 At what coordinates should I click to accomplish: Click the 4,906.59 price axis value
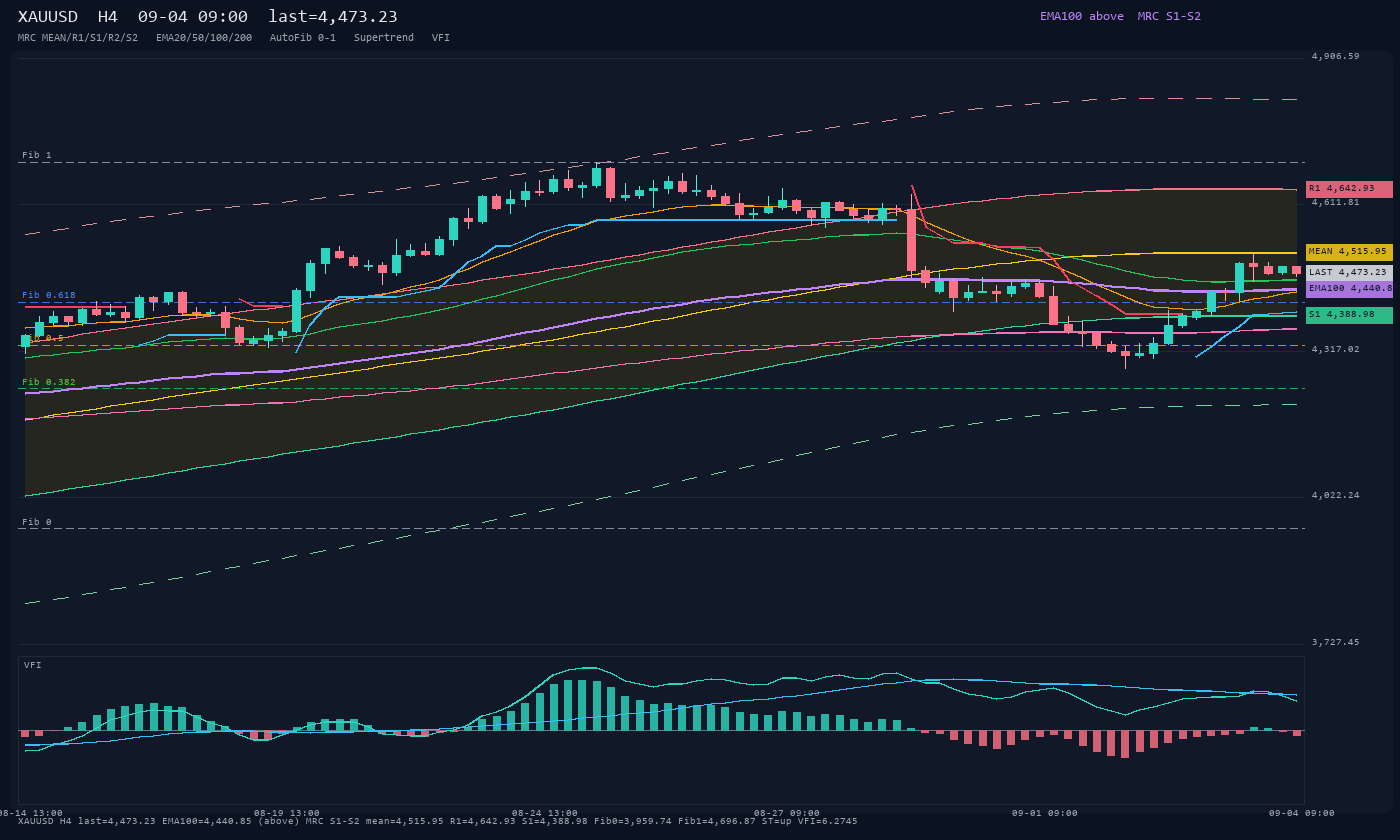(1336, 57)
